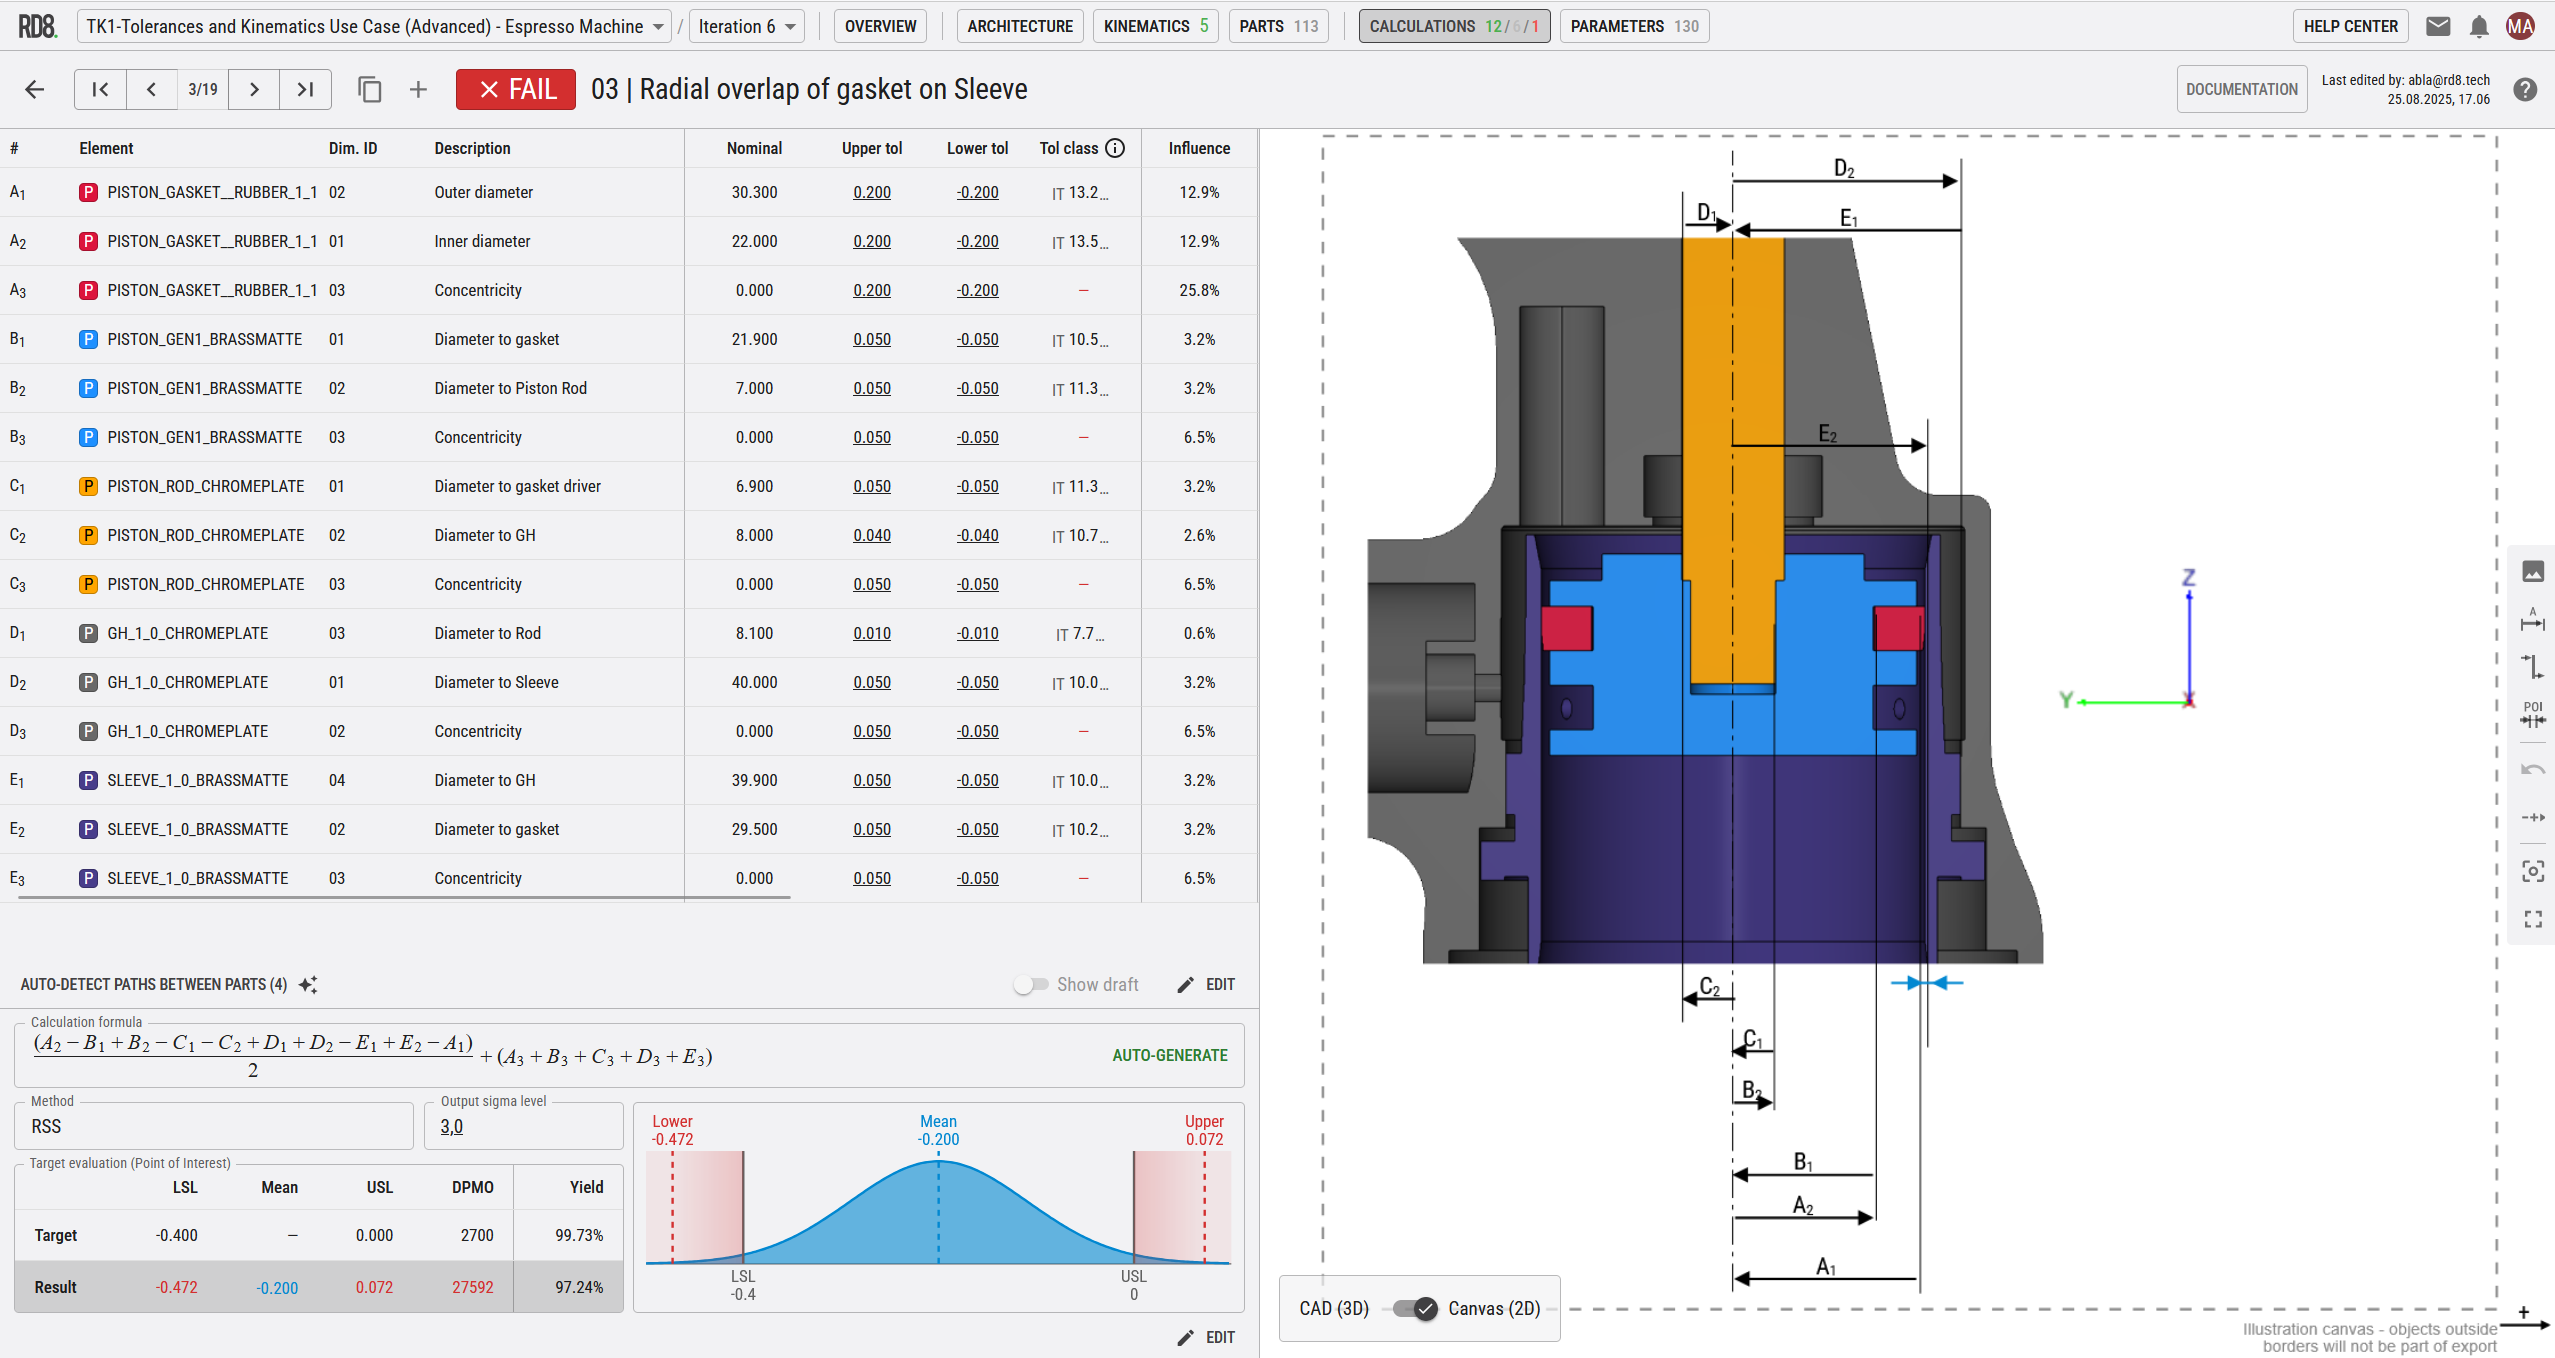Click the duplicate calculation icon
The height and width of the screenshot is (1358, 2555).
(x=369, y=90)
